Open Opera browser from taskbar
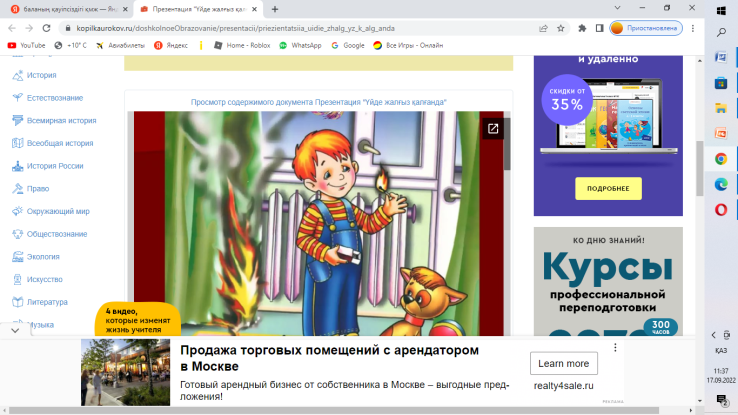Image resolution: width=738 pixels, height=415 pixels. pyautogui.click(x=721, y=210)
